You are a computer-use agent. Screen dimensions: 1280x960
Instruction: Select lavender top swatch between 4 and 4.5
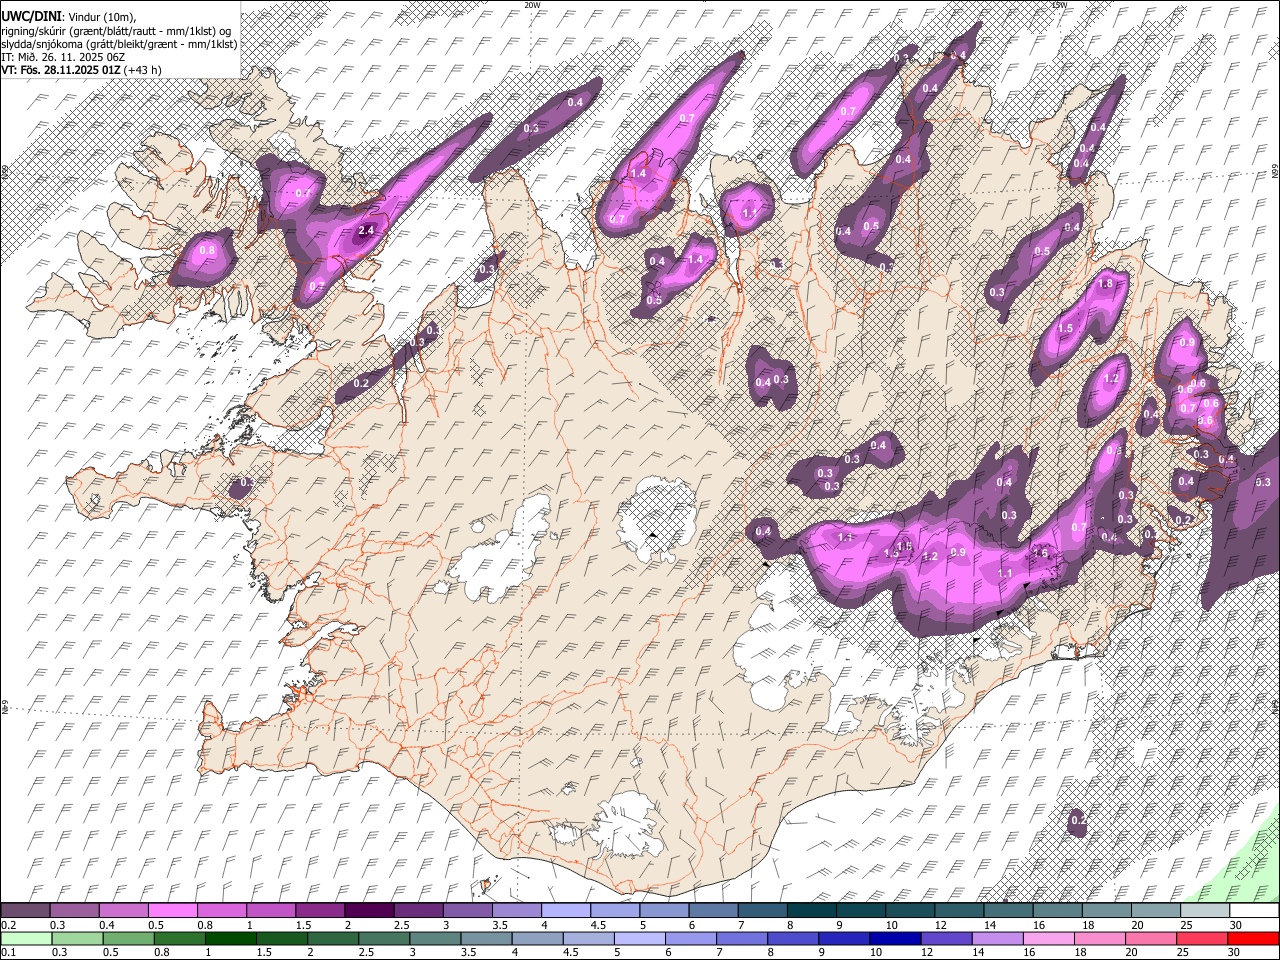(566, 911)
